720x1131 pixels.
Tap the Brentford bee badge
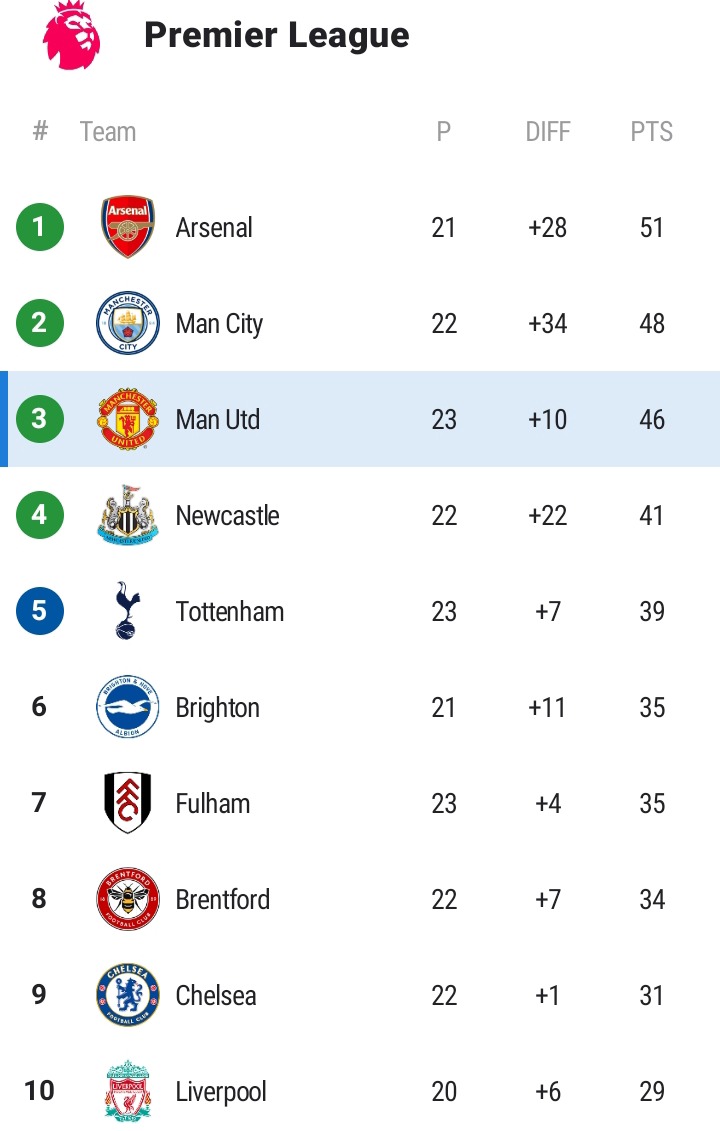tap(128, 899)
